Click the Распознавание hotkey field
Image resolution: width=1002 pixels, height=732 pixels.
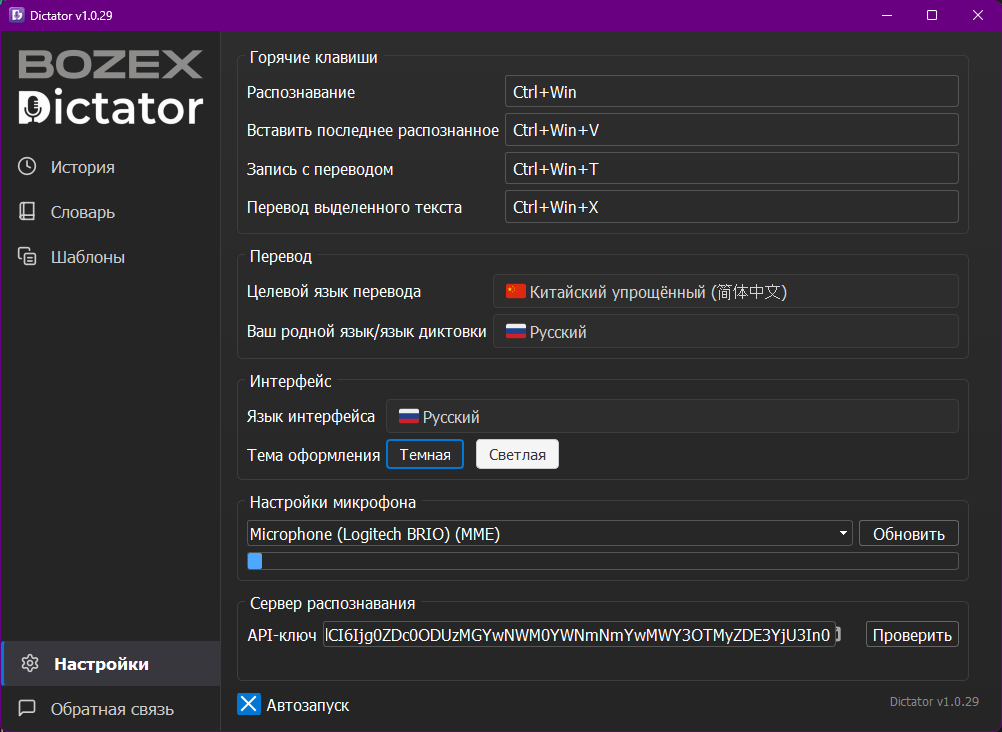[x=732, y=91]
